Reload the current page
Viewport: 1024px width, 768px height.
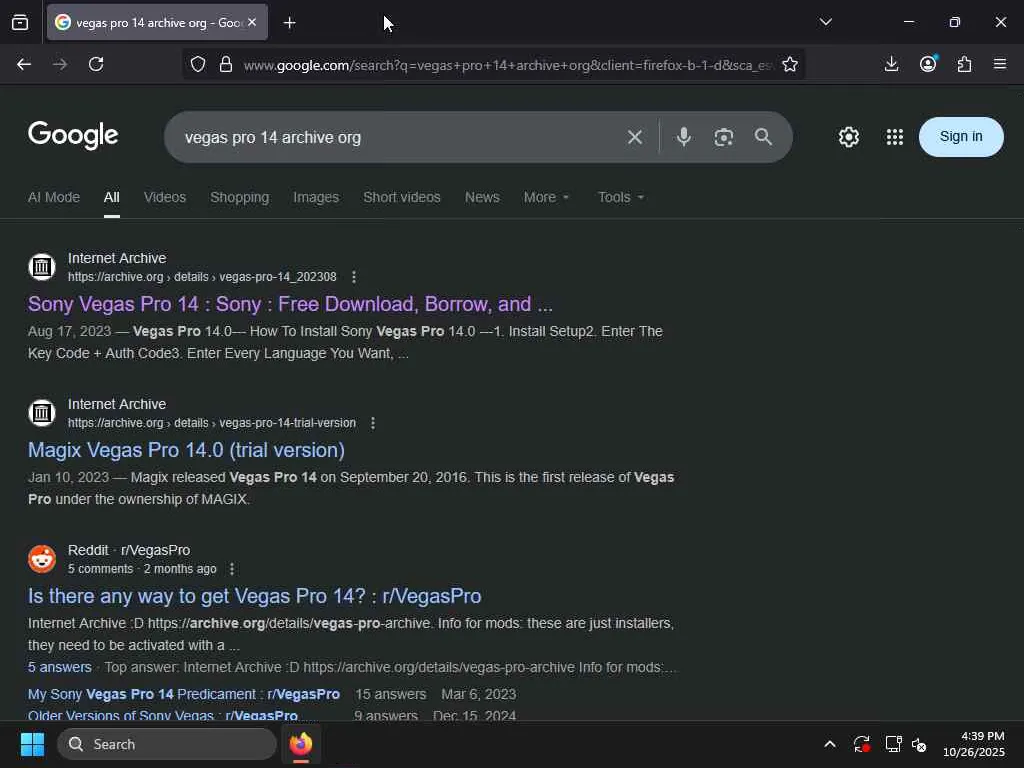click(96, 64)
